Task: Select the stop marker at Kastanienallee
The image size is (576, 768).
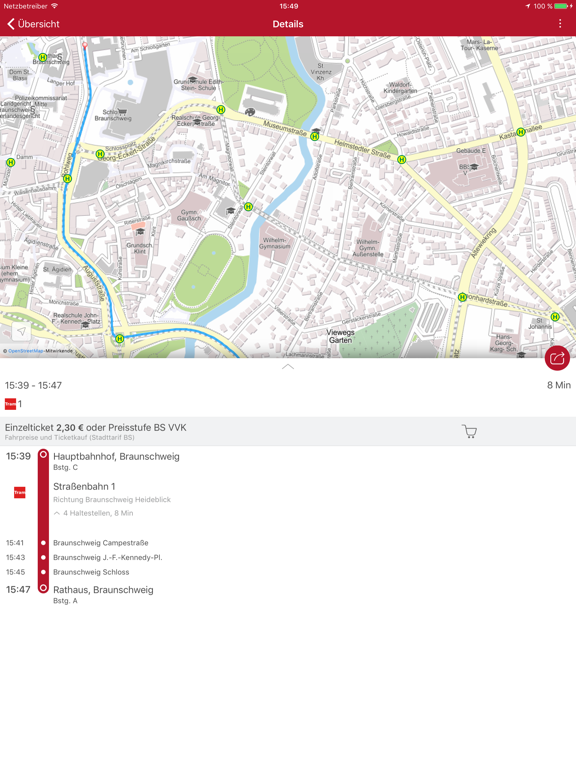Action: tap(521, 132)
